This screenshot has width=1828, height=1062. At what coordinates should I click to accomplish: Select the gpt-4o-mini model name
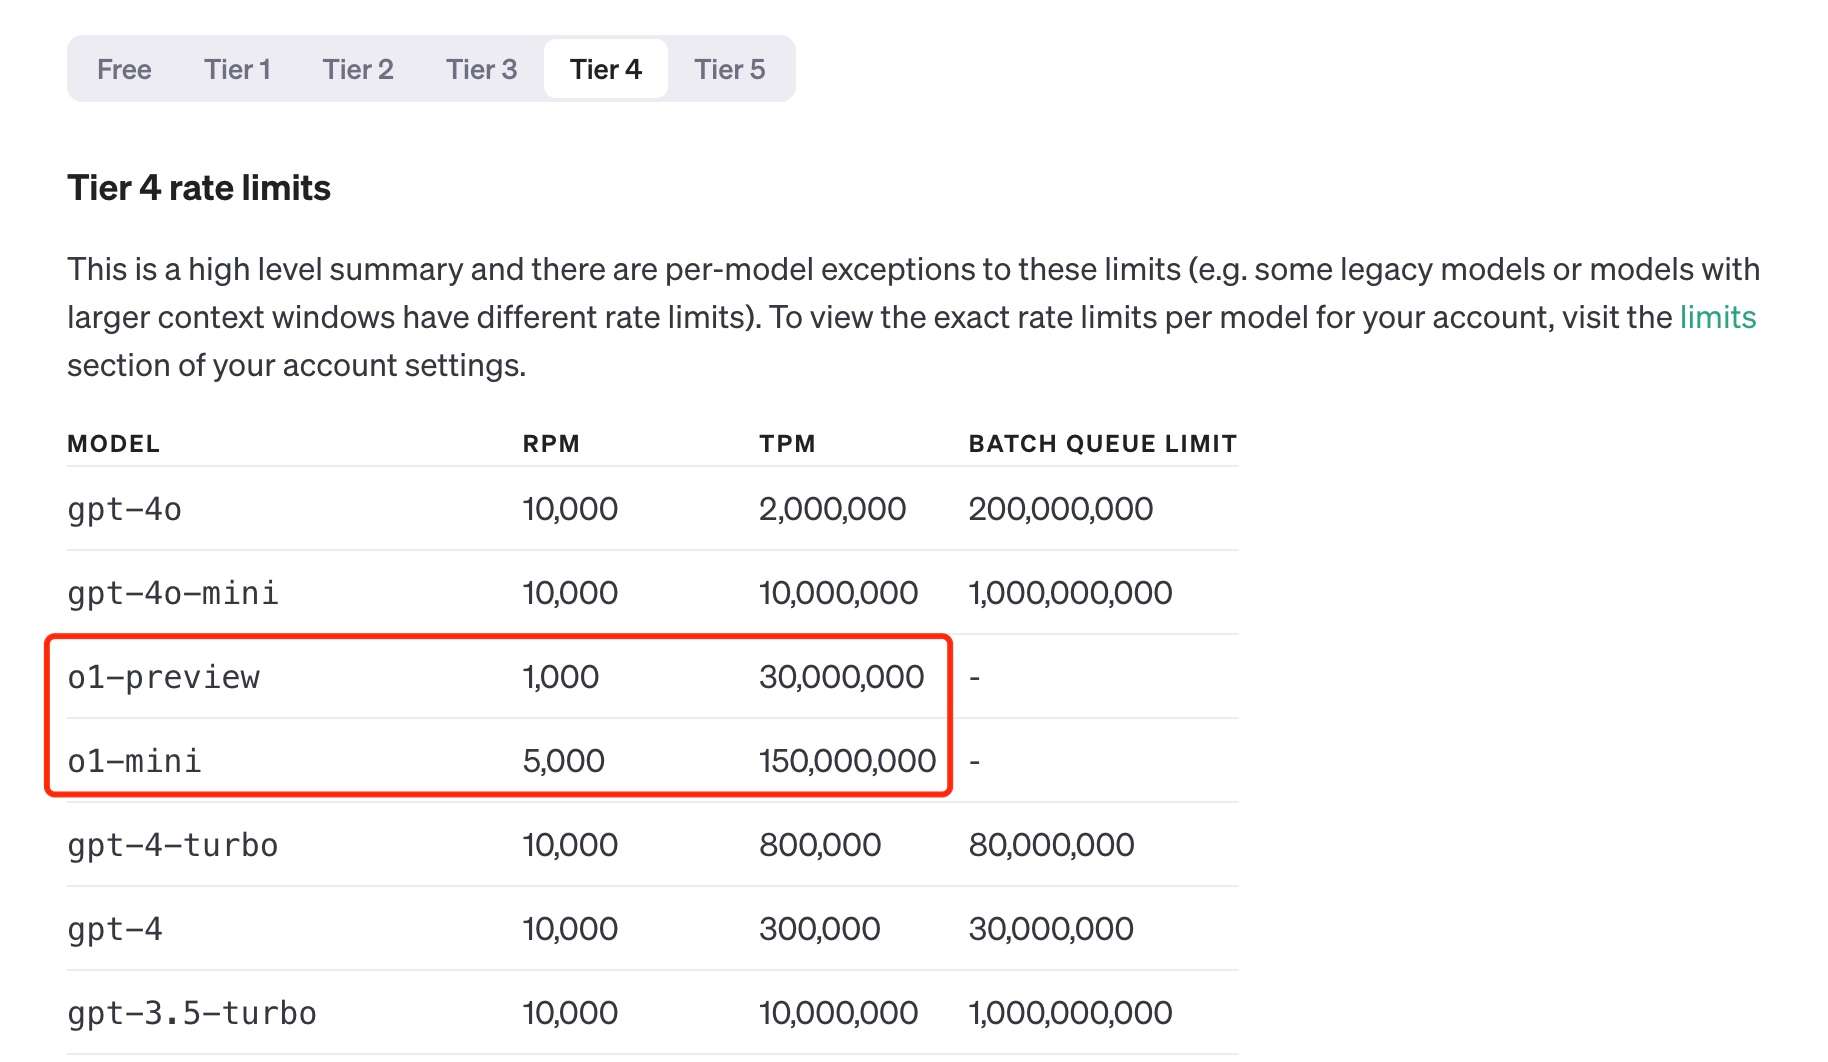(x=172, y=593)
